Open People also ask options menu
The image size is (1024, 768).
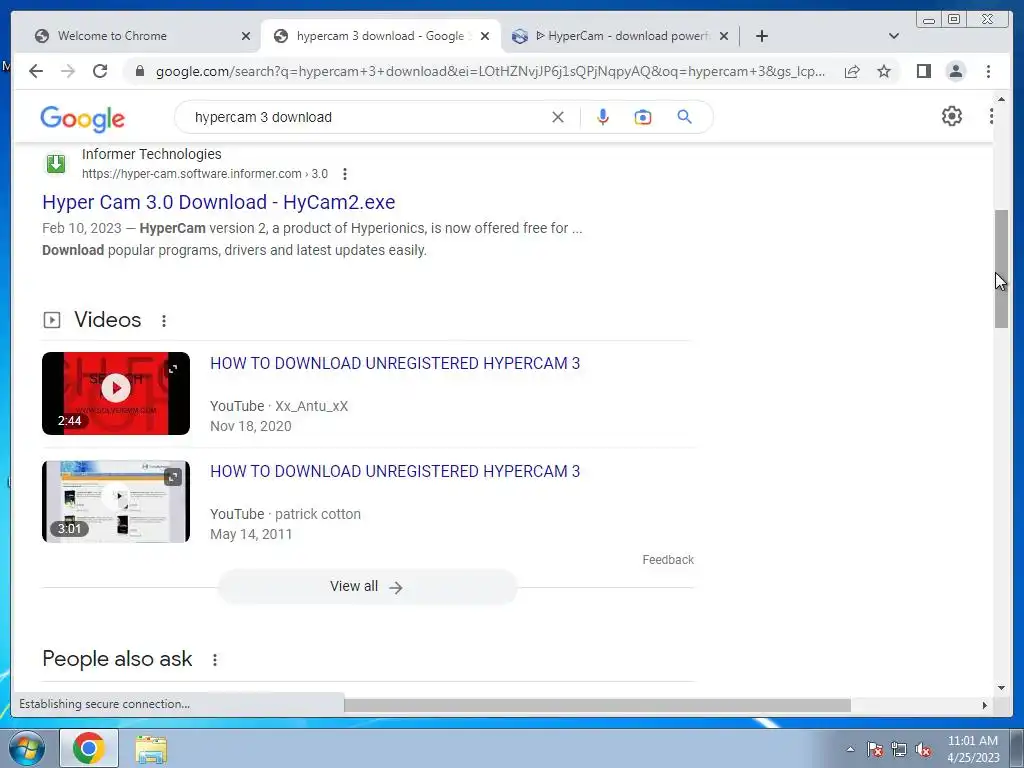[x=215, y=660]
